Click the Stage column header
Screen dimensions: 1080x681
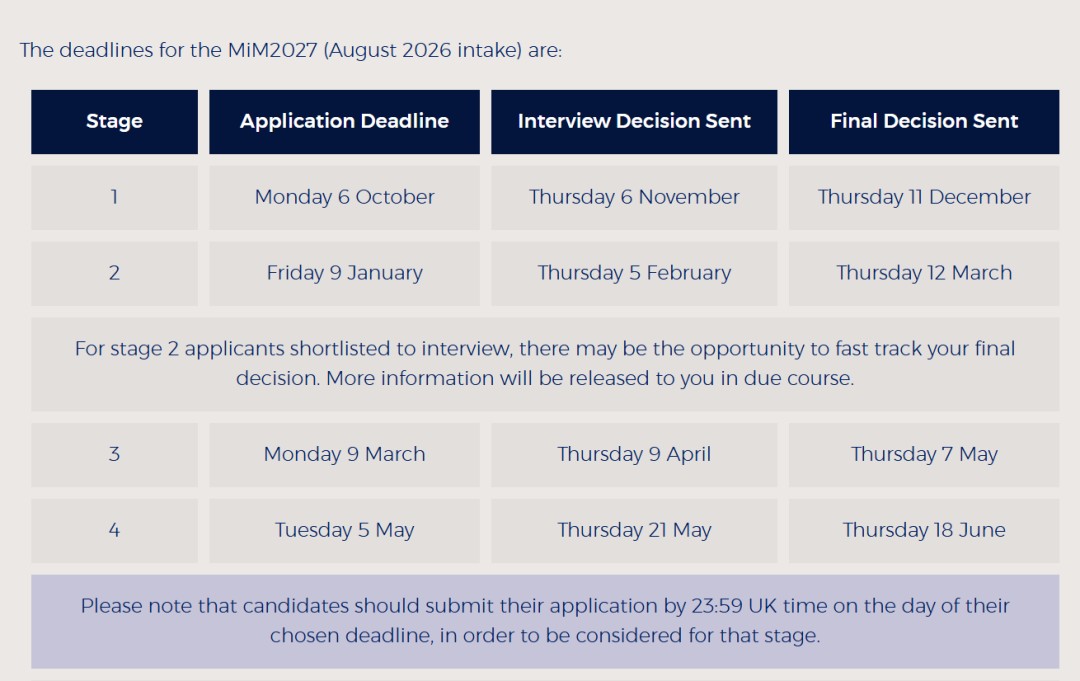click(x=114, y=121)
